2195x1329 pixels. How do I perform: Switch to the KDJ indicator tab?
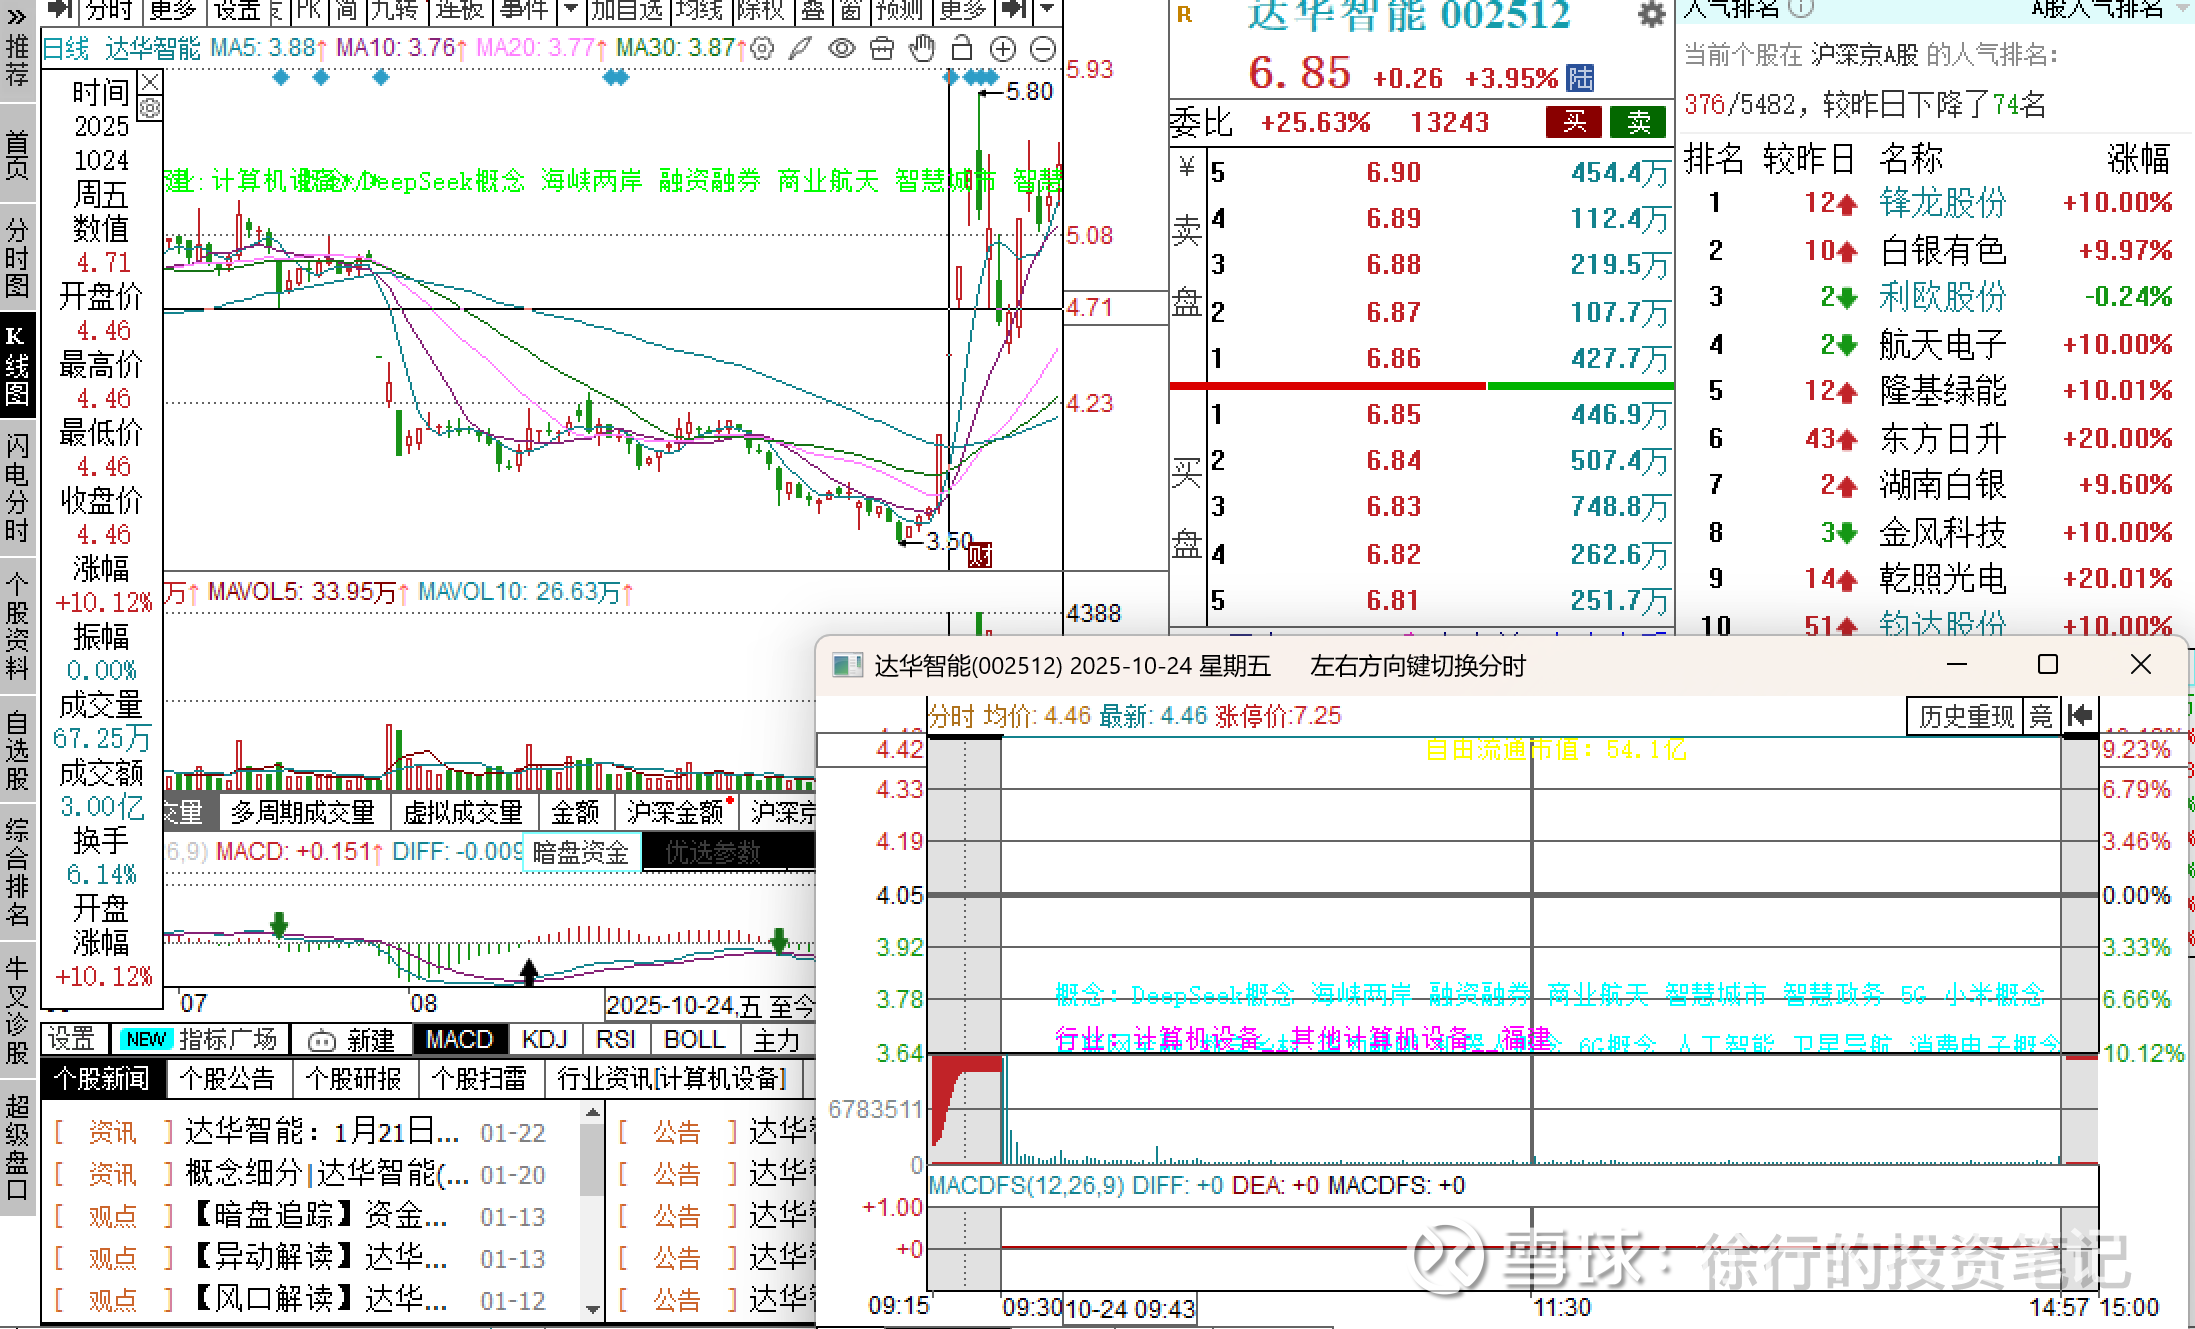pos(544,1040)
